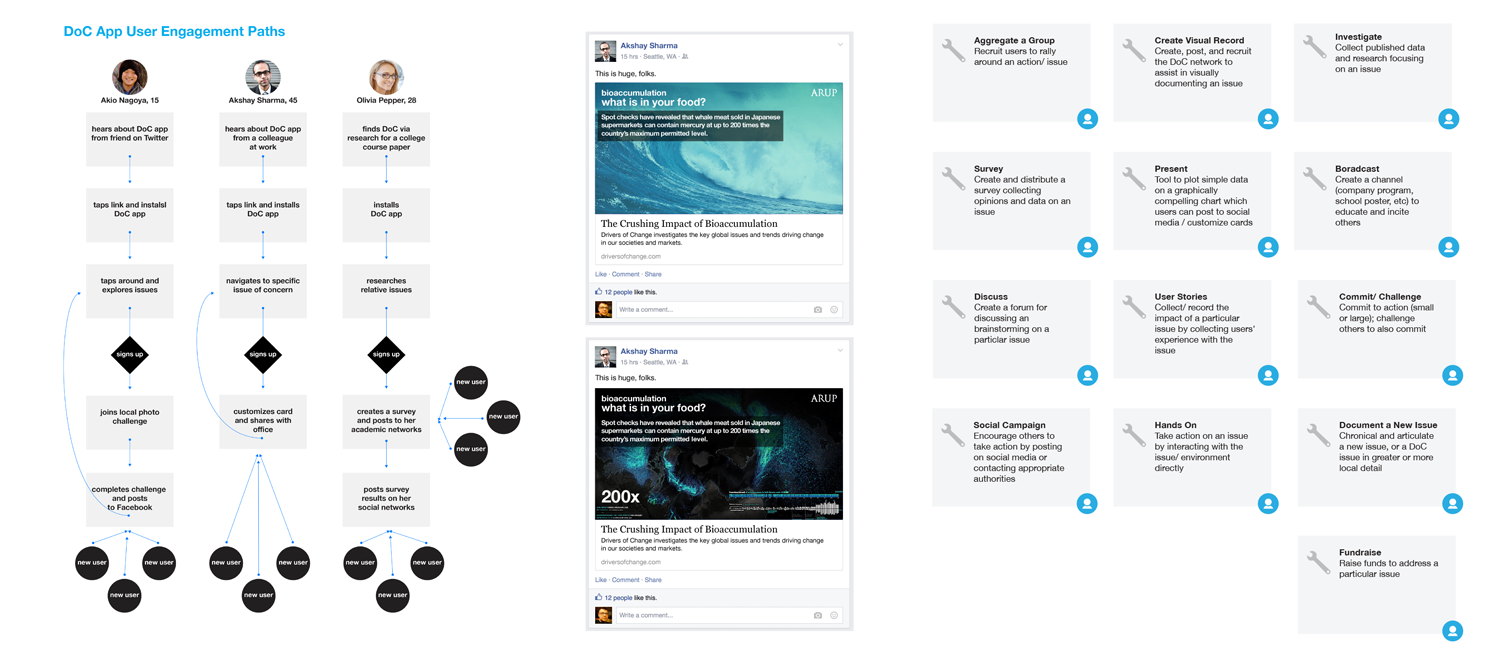Select 'creates a survey and posts to her academic networks' box

click(386, 422)
